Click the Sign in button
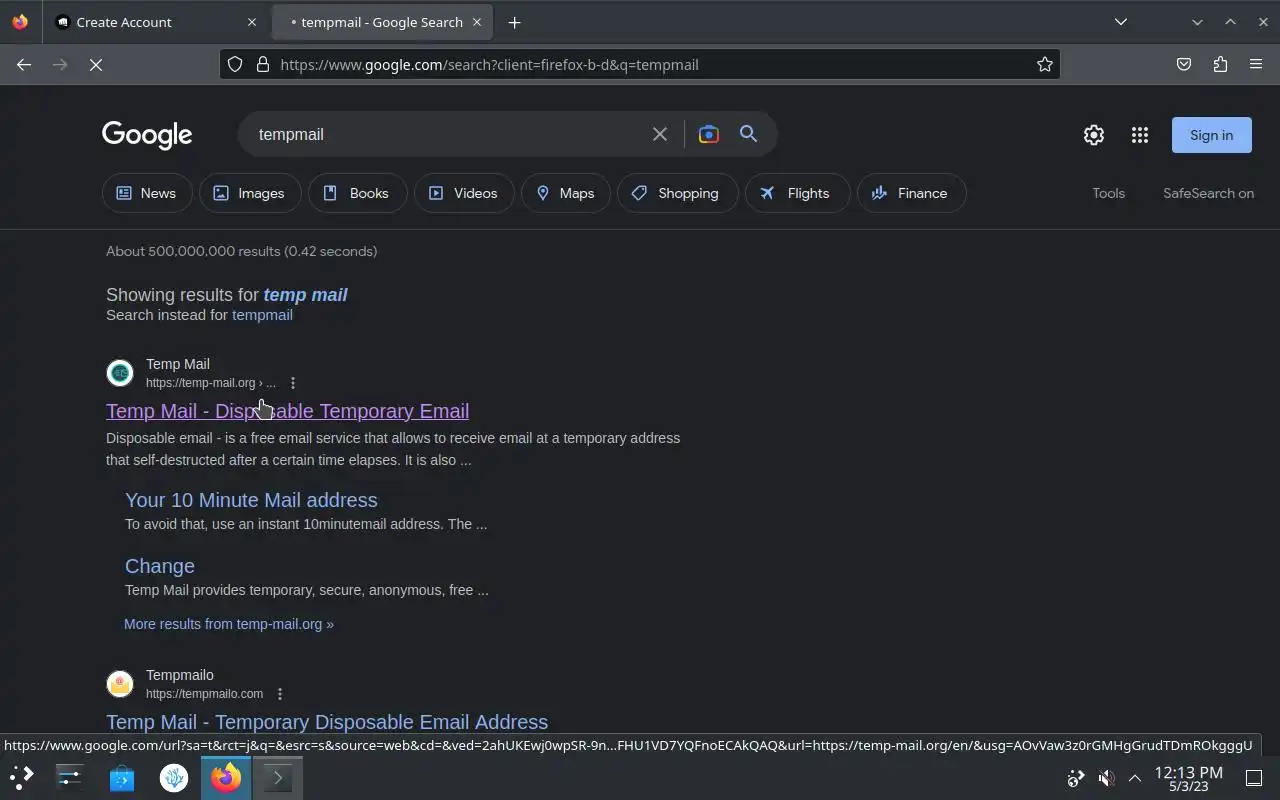Viewport: 1280px width, 800px height. tap(1211, 135)
